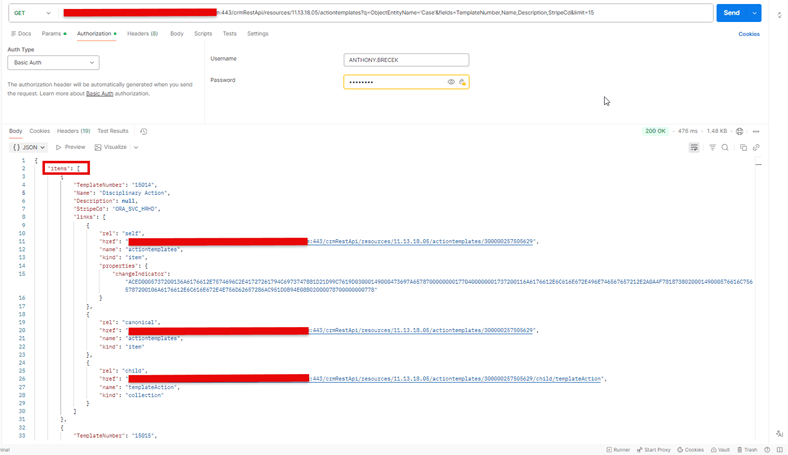Click line number 8 in the gutter
Screen dimensions: 788x455
(23, 217)
